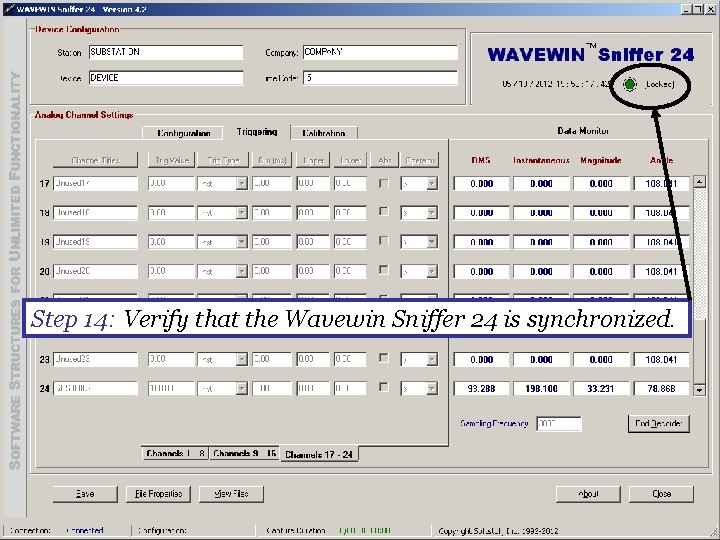The width and height of the screenshot is (720, 540).
Task: Click the Channel Titles column header button
Action: (96, 160)
